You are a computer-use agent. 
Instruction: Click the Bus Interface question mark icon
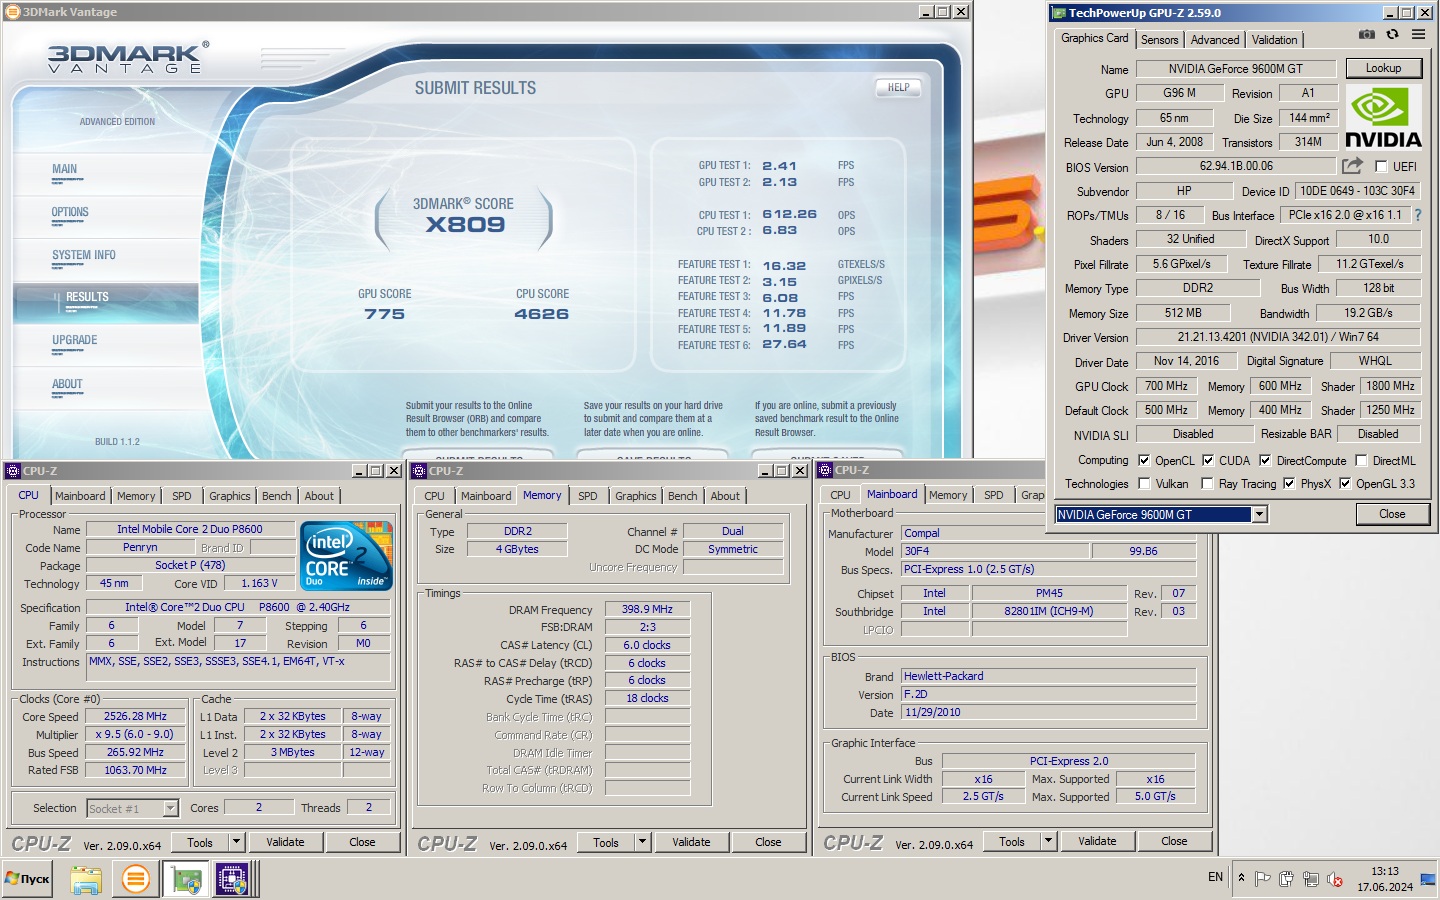coord(1417,215)
